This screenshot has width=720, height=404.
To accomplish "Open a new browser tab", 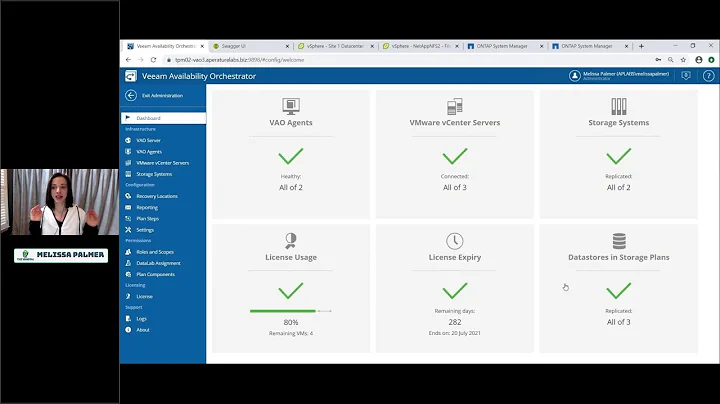I will tap(641, 46).
